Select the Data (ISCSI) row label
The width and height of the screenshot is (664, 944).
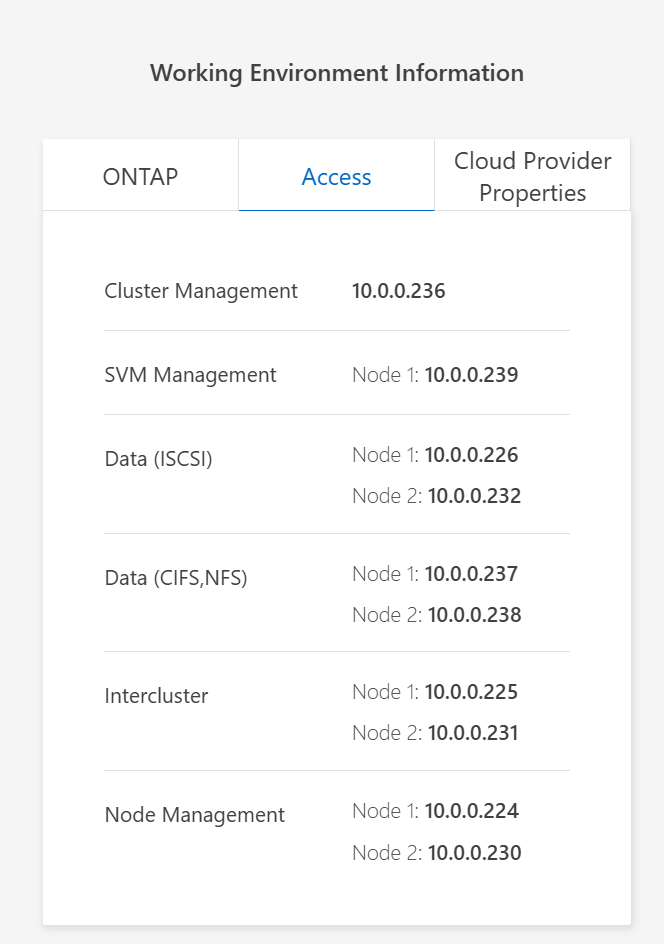(x=158, y=459)
